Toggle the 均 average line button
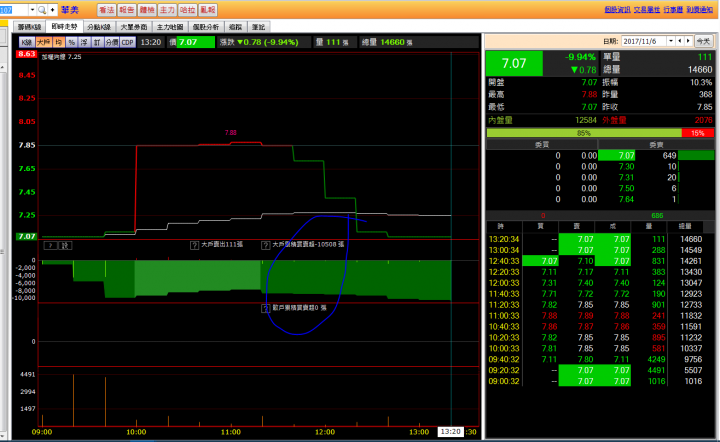 59,42
